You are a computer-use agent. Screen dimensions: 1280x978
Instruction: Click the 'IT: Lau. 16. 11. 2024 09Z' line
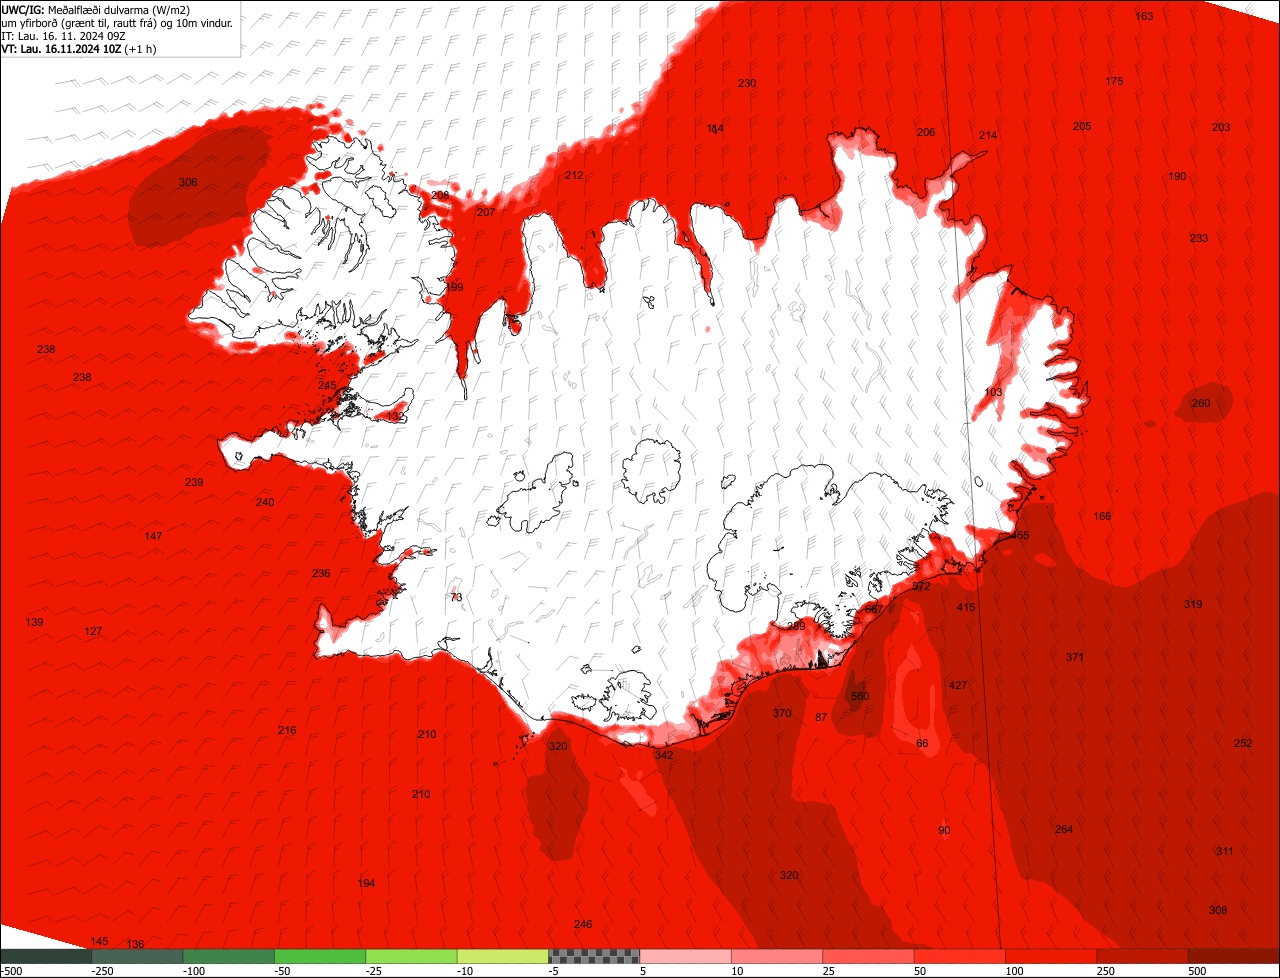[x=64, y=36]
